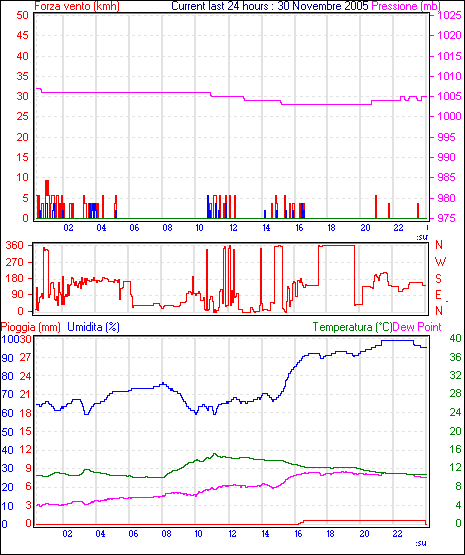Select pressure axis value 1025
Image resolution: width=465 pixels, height=555 pixels.
coord(449,16)
